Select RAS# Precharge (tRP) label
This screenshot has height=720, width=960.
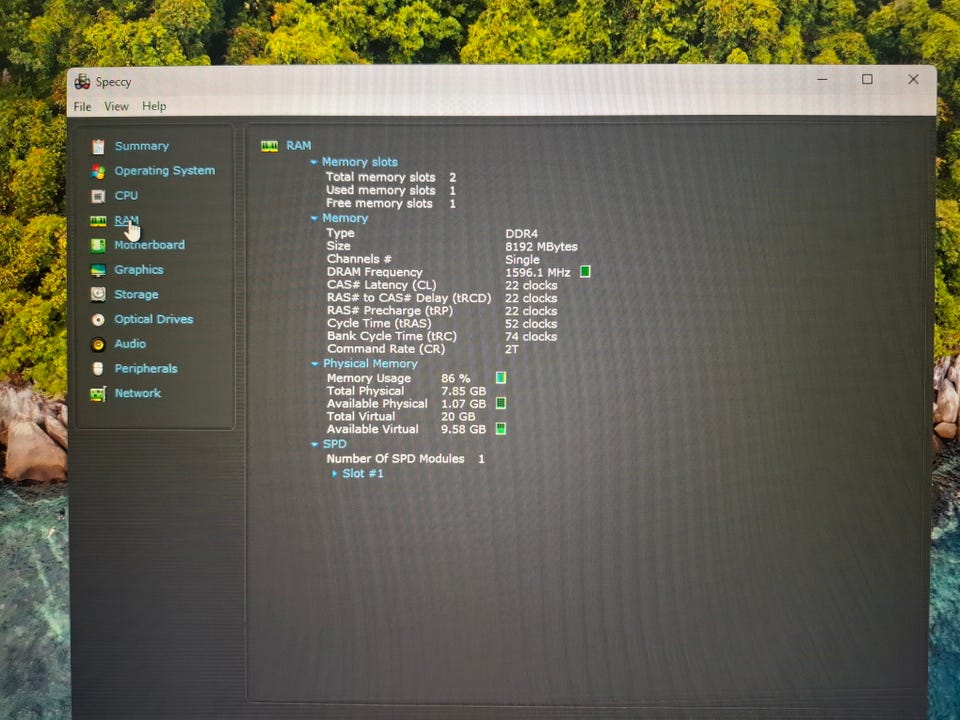point(390,310)
